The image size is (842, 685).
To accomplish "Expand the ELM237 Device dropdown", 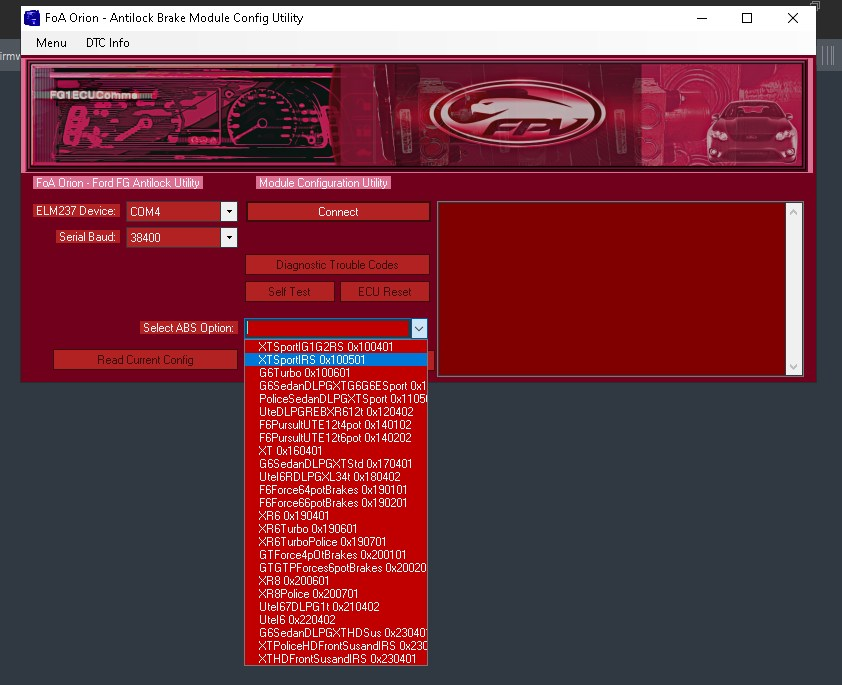I will click(x=230, y=211).
